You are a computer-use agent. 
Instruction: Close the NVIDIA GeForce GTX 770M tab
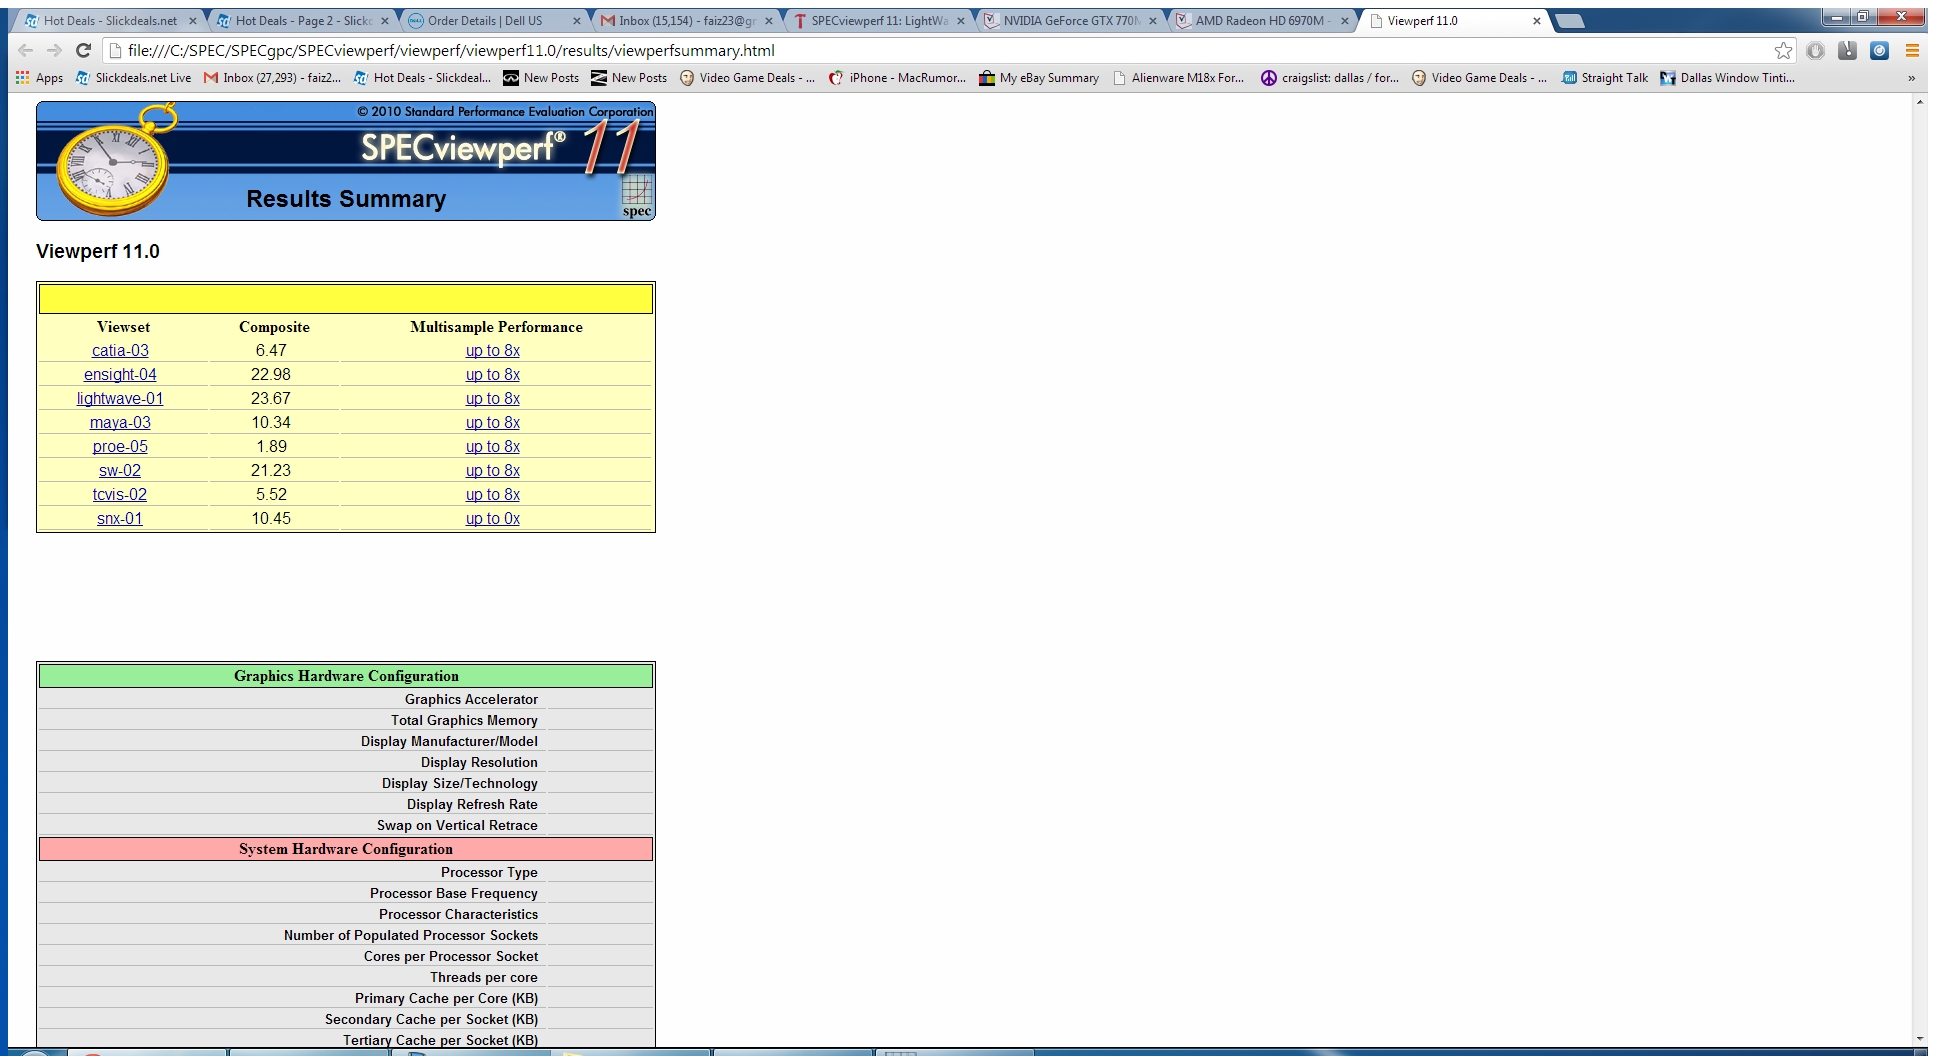1153,20
